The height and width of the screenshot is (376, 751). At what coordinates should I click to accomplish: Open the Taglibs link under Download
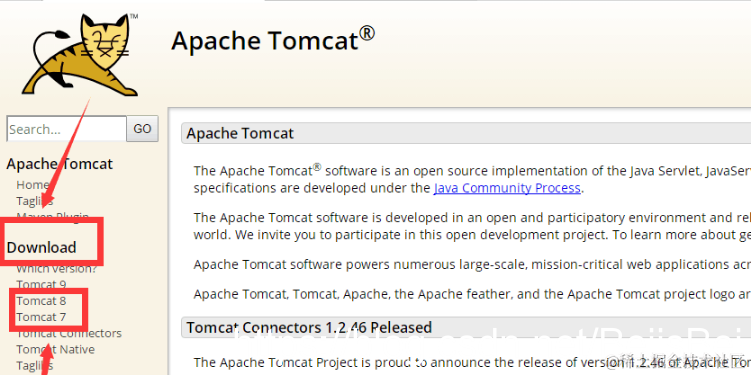34,366
